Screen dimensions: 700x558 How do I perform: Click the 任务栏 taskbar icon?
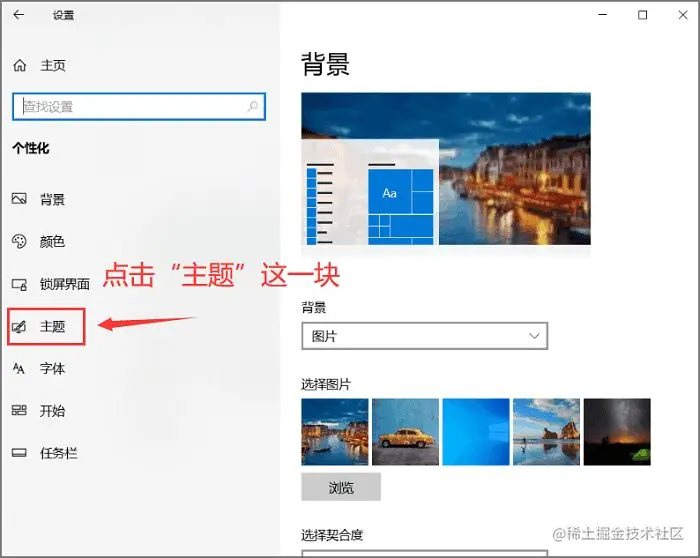point(19,453)
